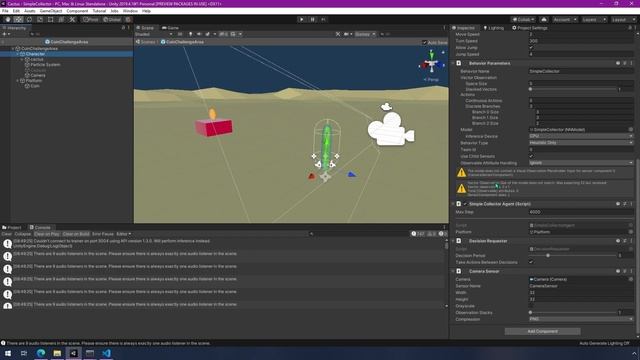Open the Layout dropdown in the toolbar

624,19
